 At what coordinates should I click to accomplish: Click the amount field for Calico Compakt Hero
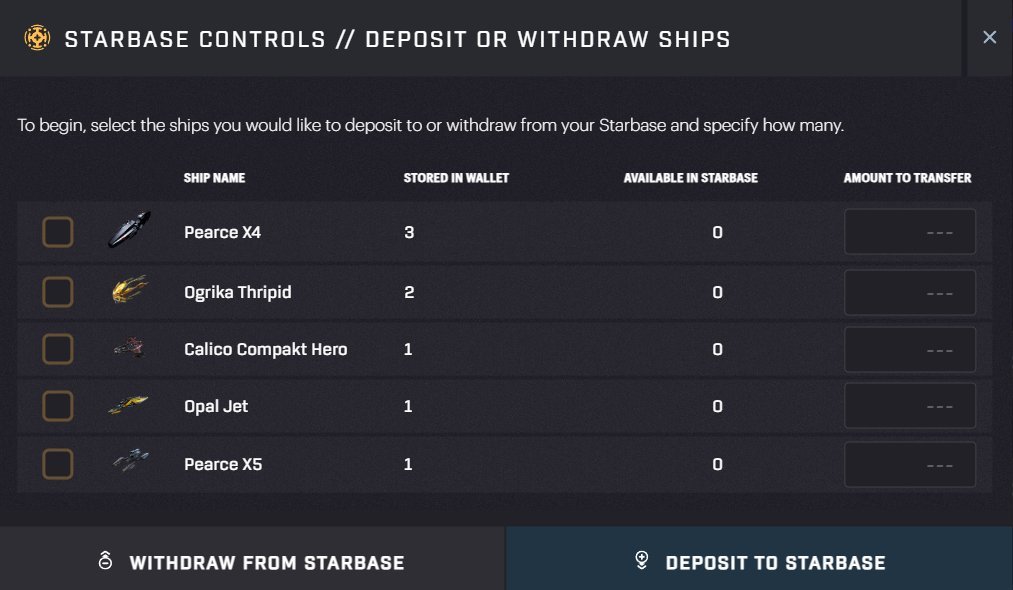(909, 348)
